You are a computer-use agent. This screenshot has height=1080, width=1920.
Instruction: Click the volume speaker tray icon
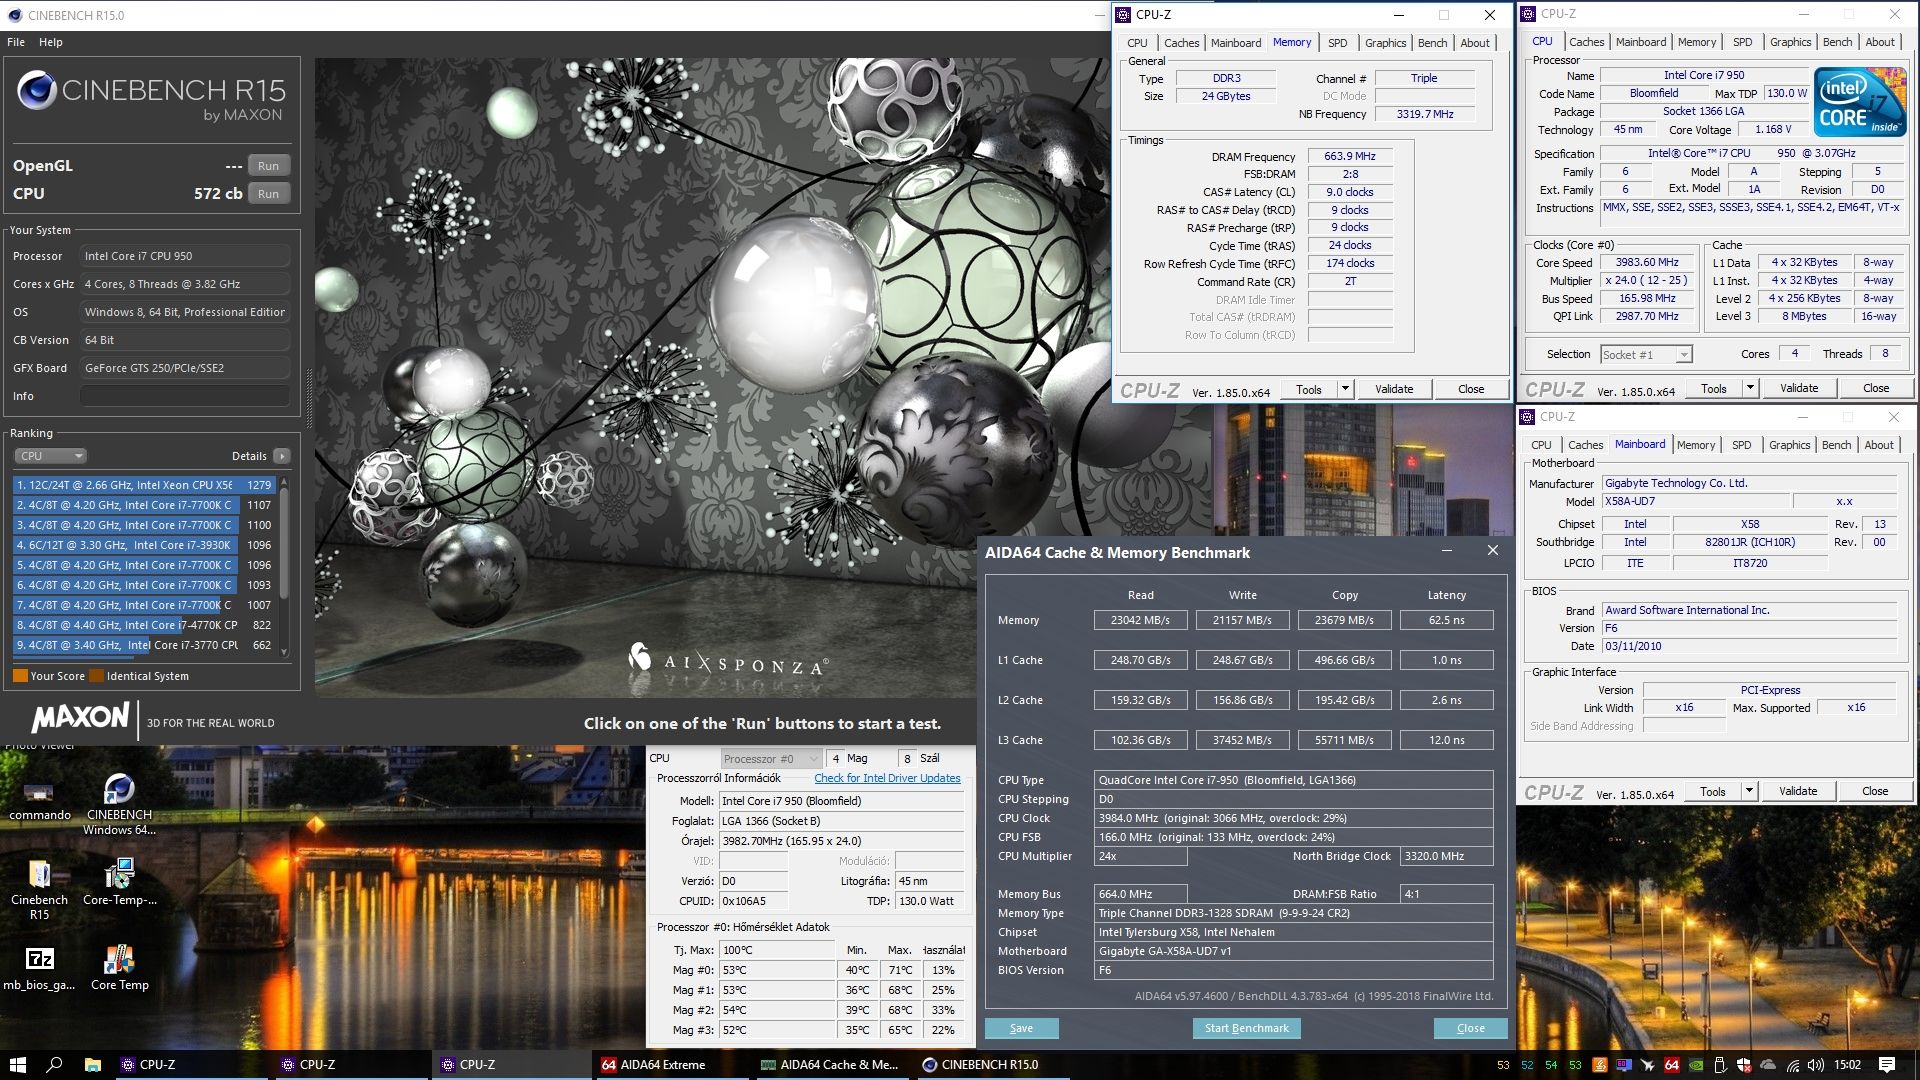1815,1065
